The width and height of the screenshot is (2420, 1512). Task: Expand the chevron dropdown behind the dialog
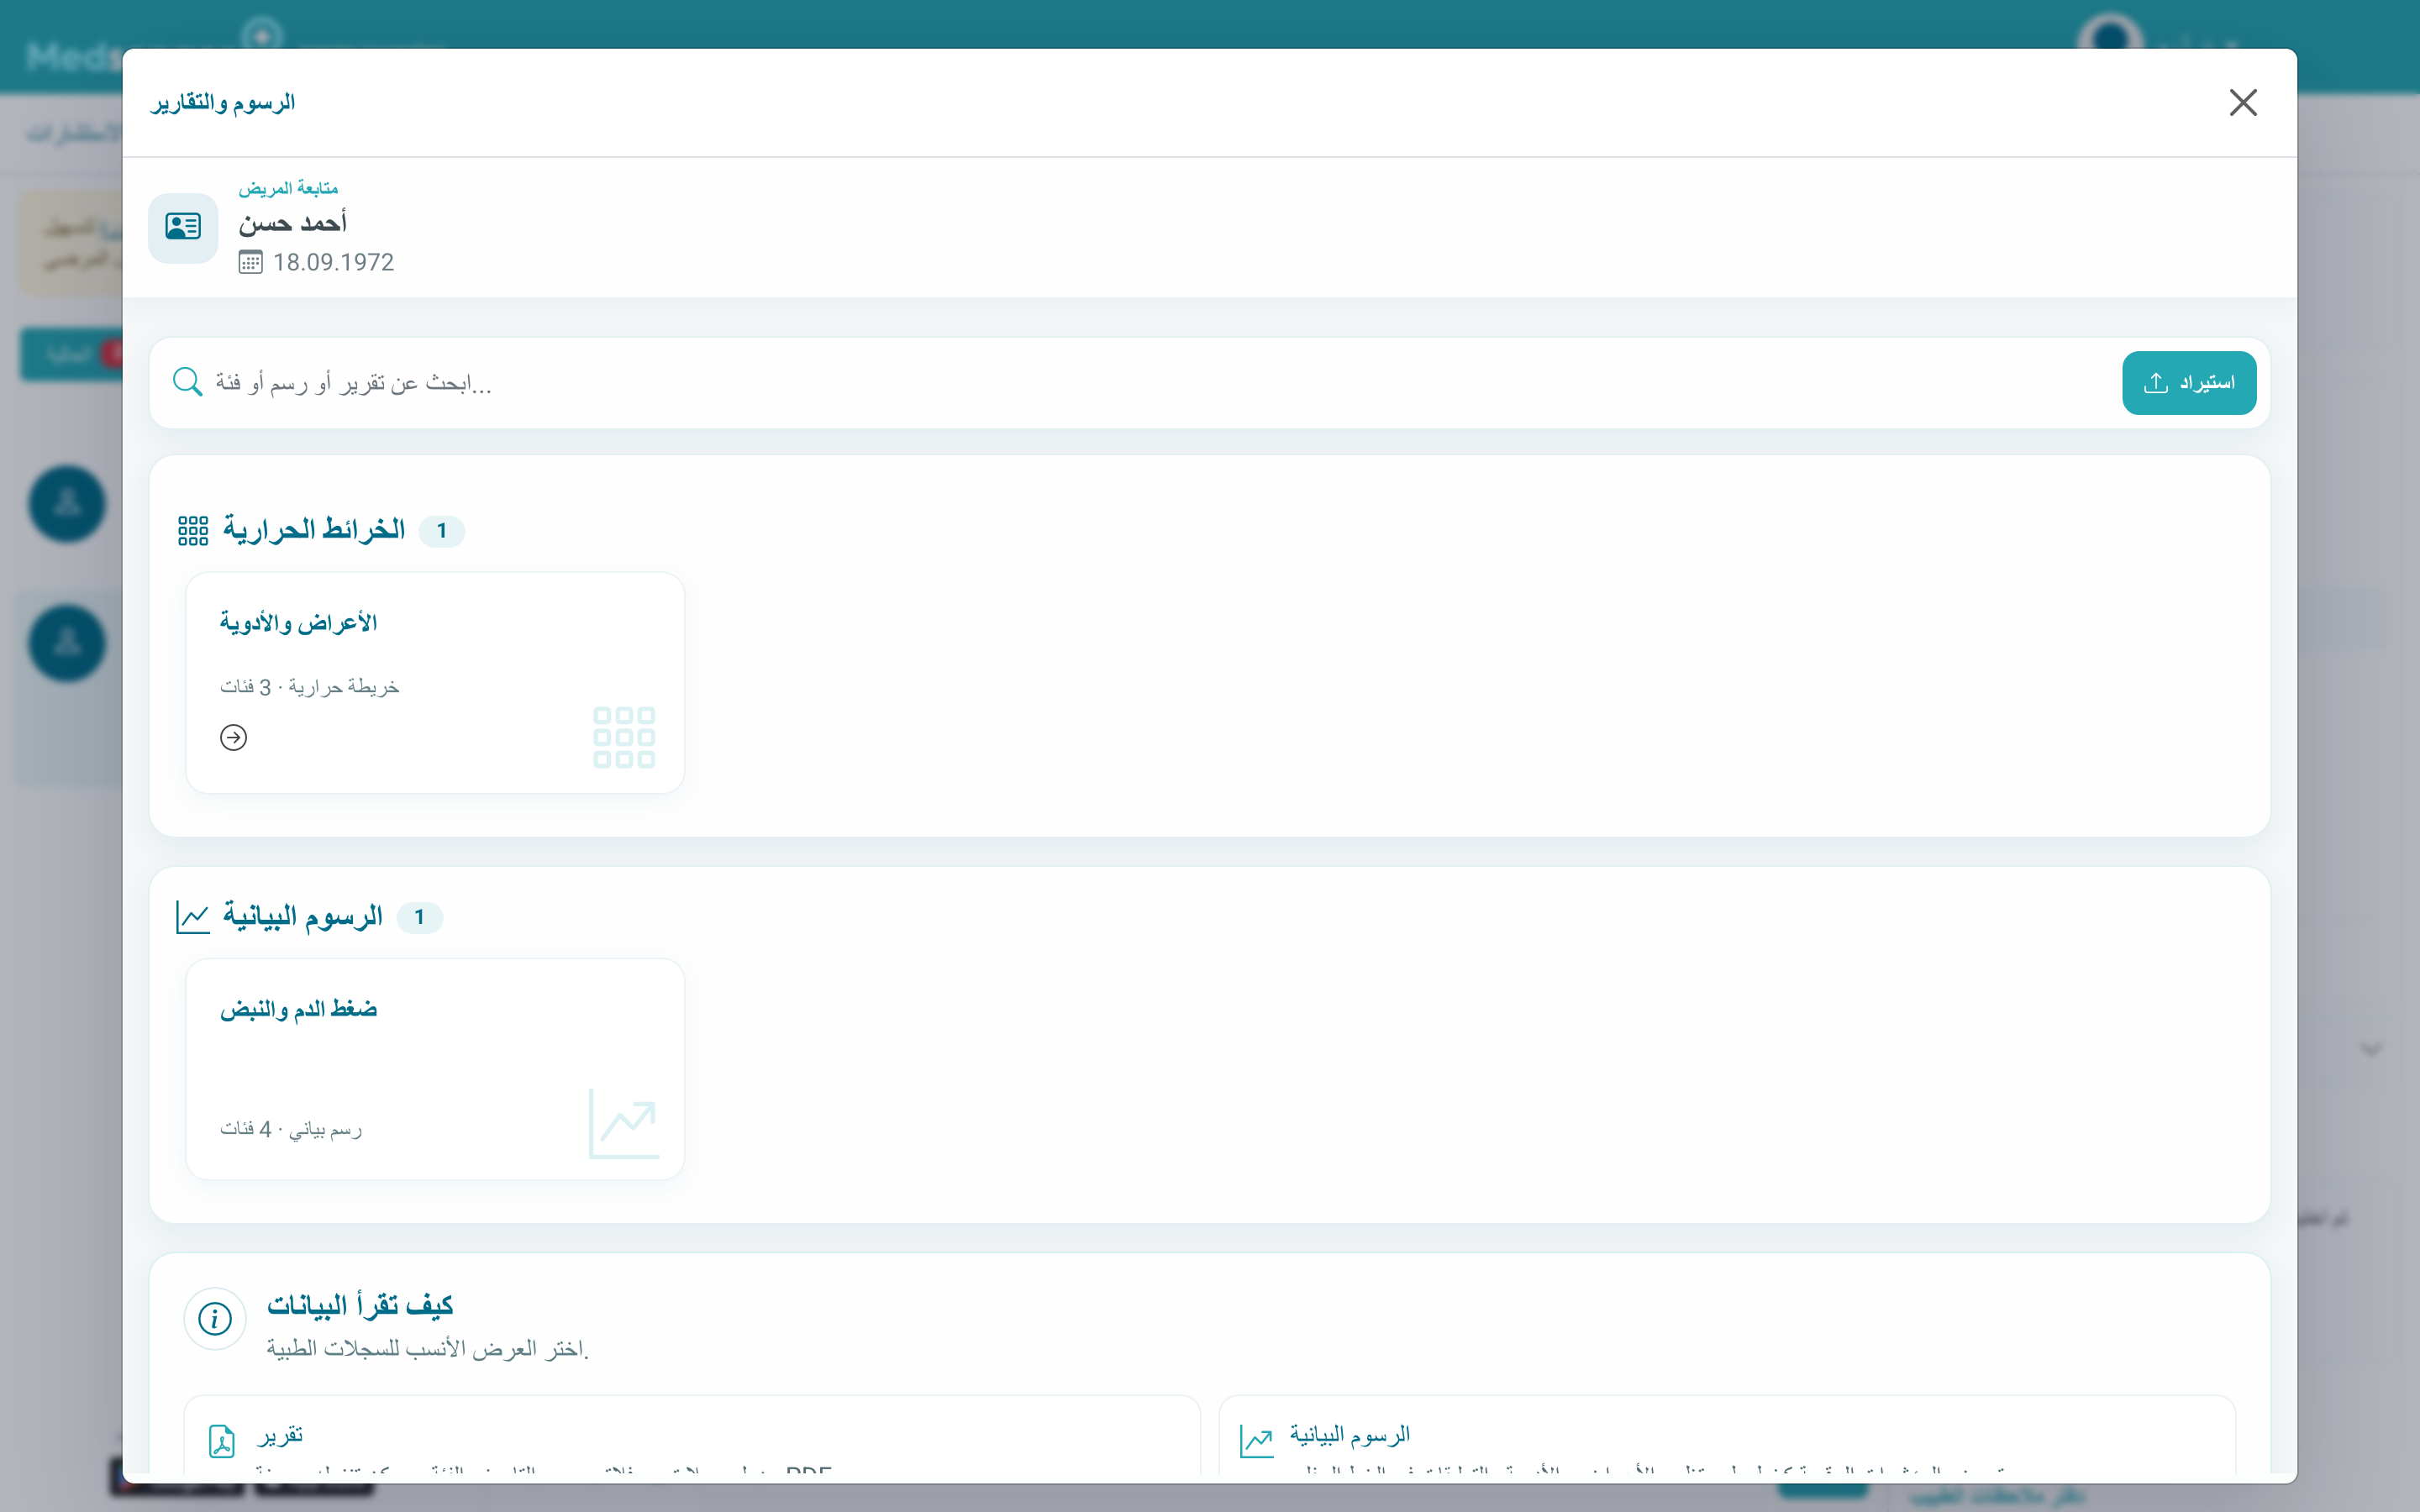(x=2371, y=1049)
